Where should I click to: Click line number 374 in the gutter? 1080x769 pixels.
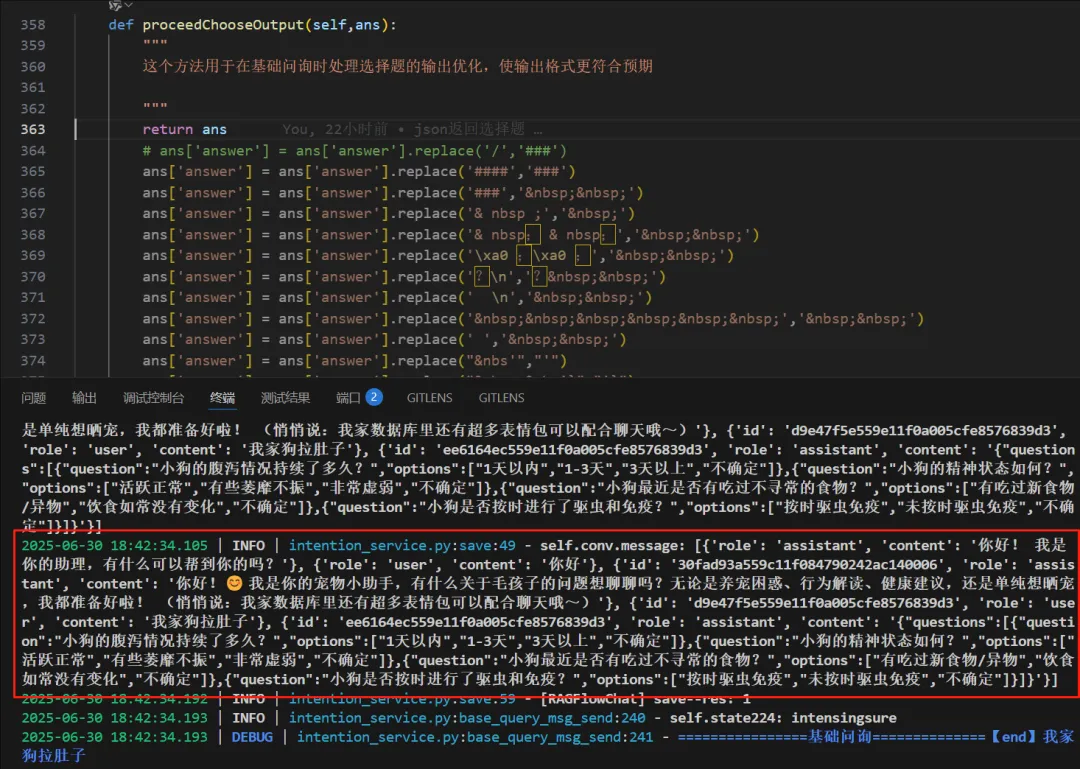click(x=32, y=360)
